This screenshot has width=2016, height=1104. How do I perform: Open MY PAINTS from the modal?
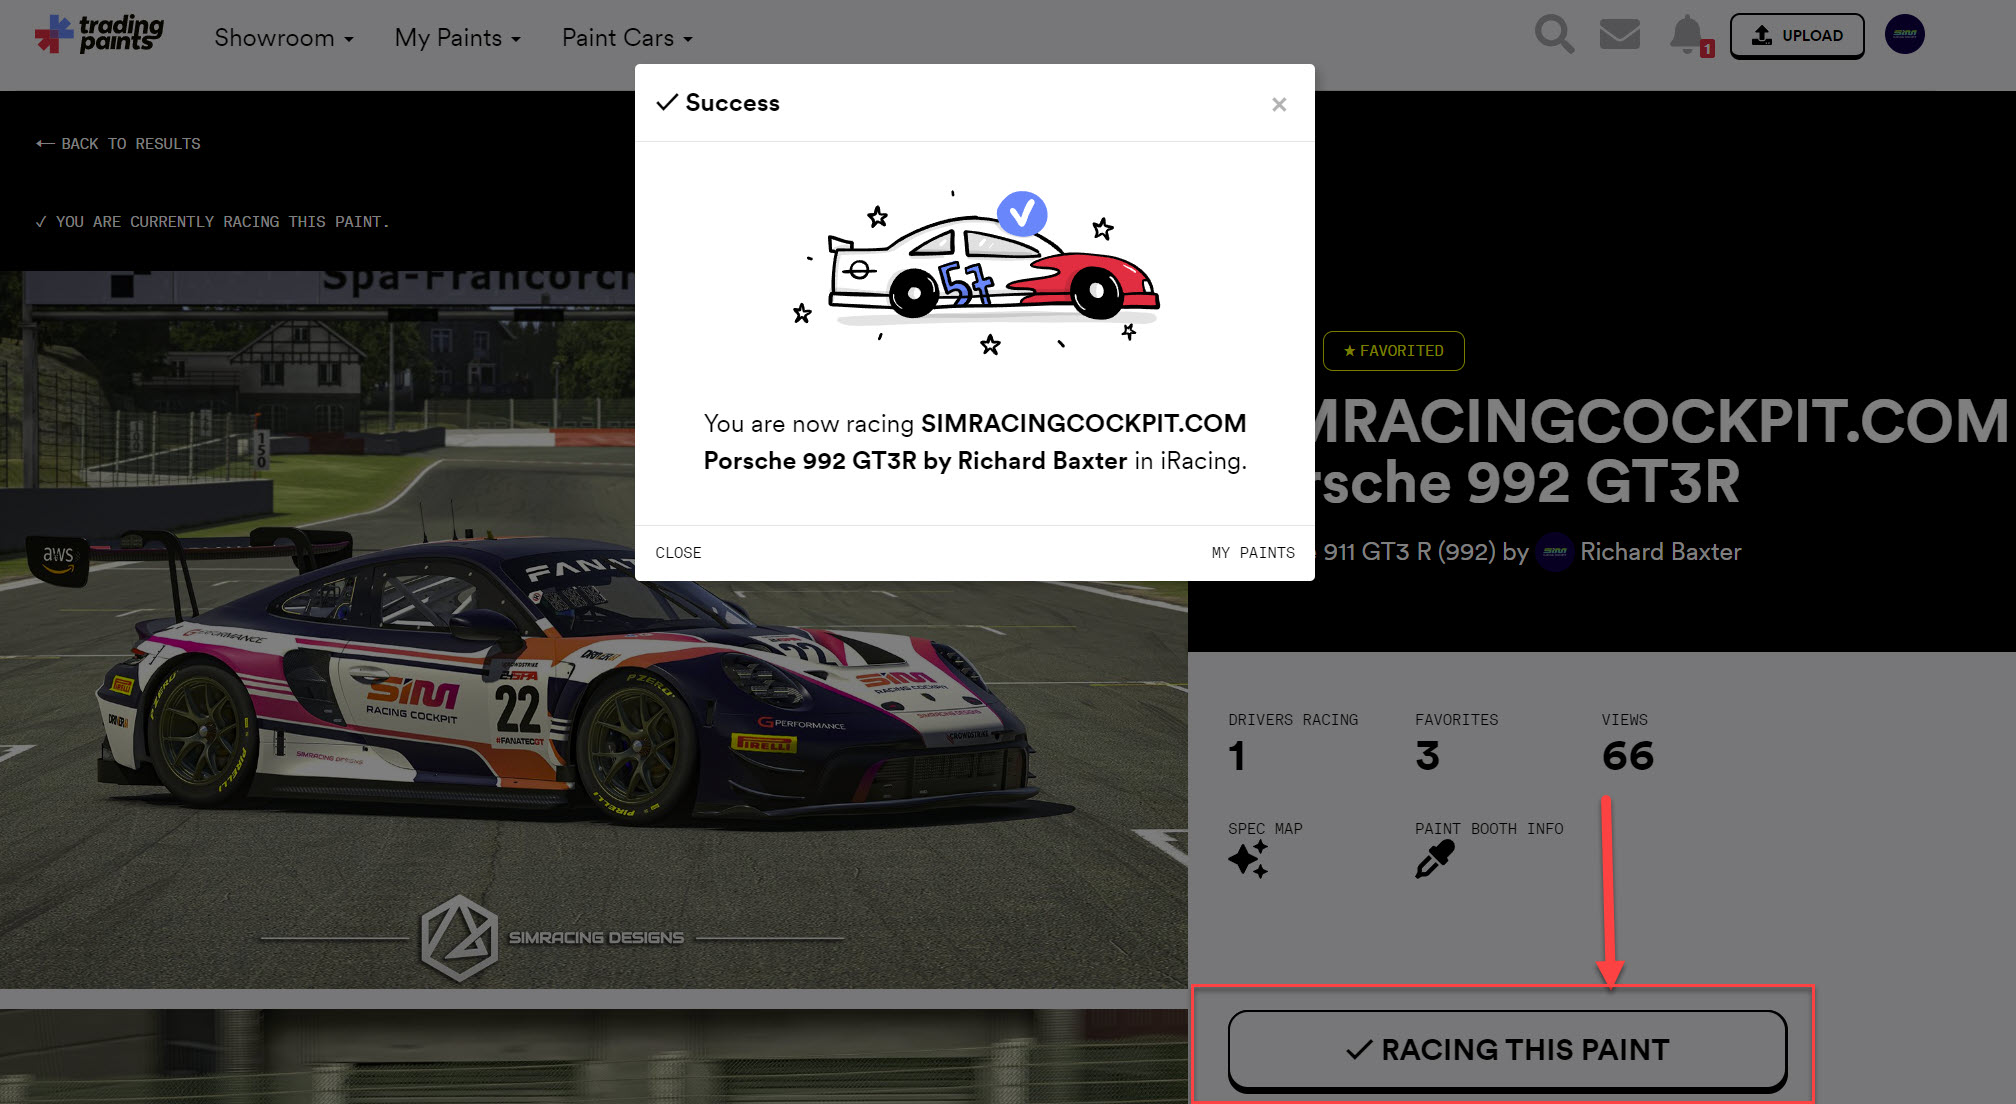pyautogui.click(x=1253, y=552)
